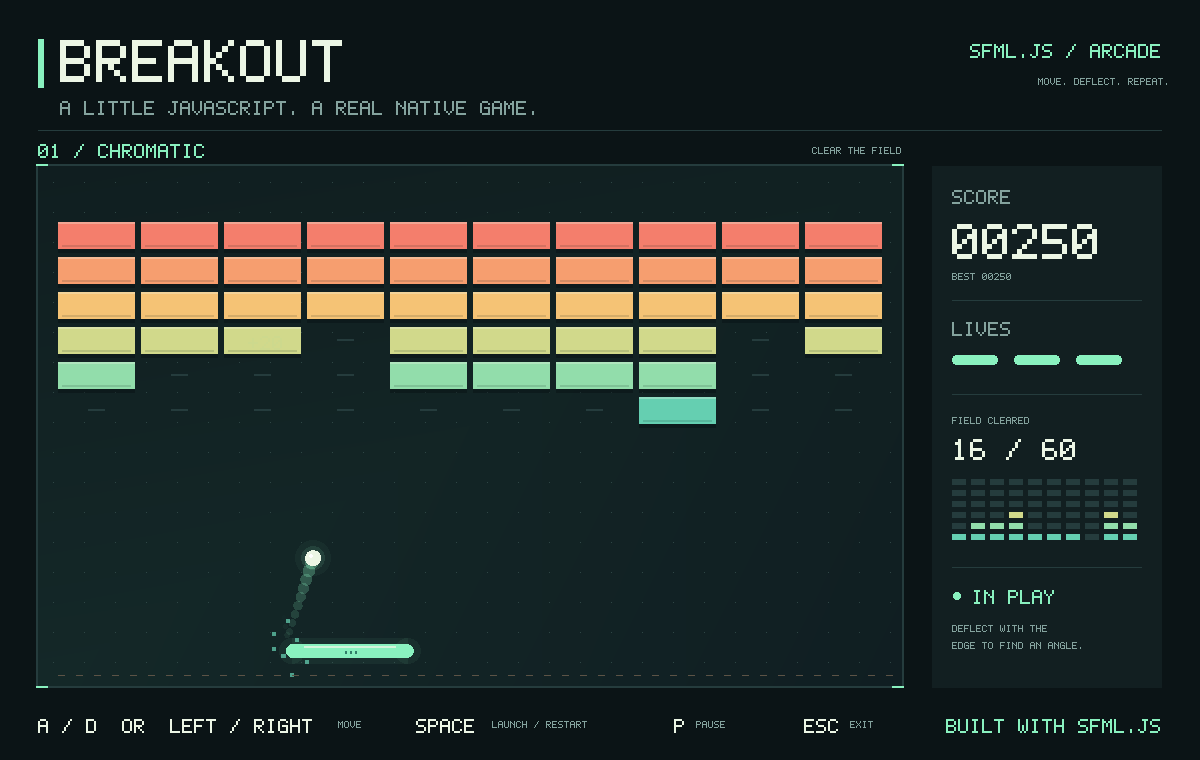This screenshot has height=760, width=1200.
Task: Click the last life pill under LIVES
Action: pos(1099,360)
